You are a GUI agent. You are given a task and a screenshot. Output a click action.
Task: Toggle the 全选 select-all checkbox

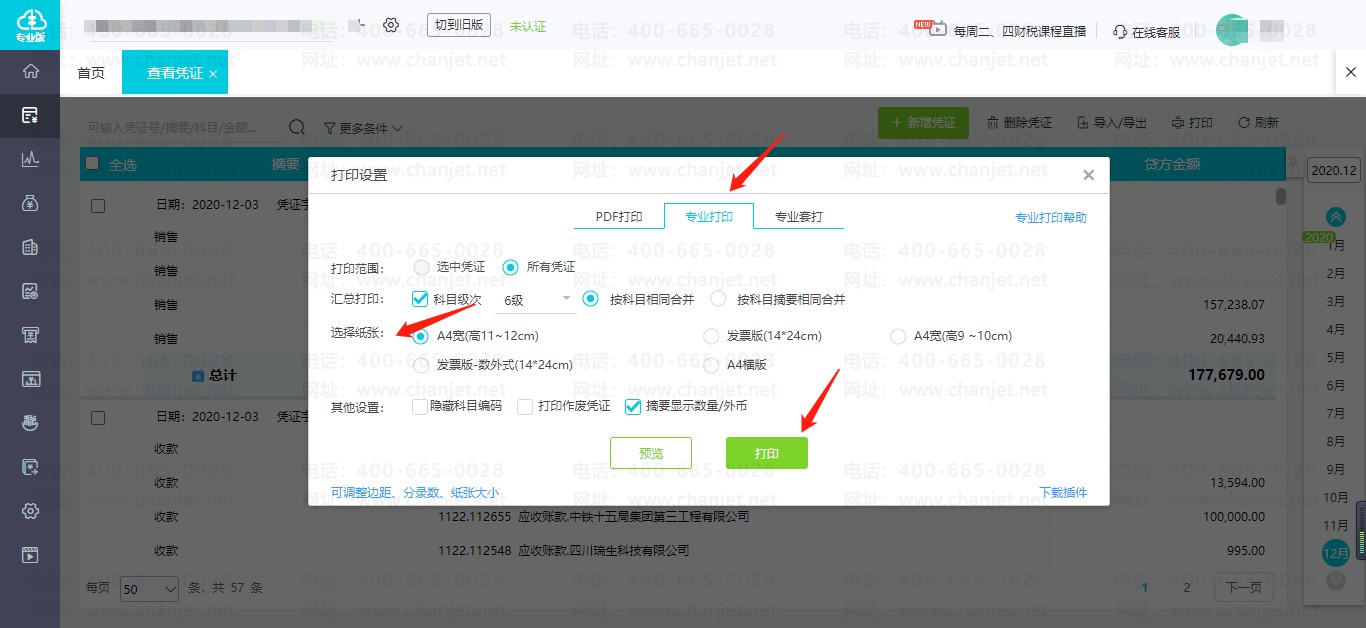[92, 164]
